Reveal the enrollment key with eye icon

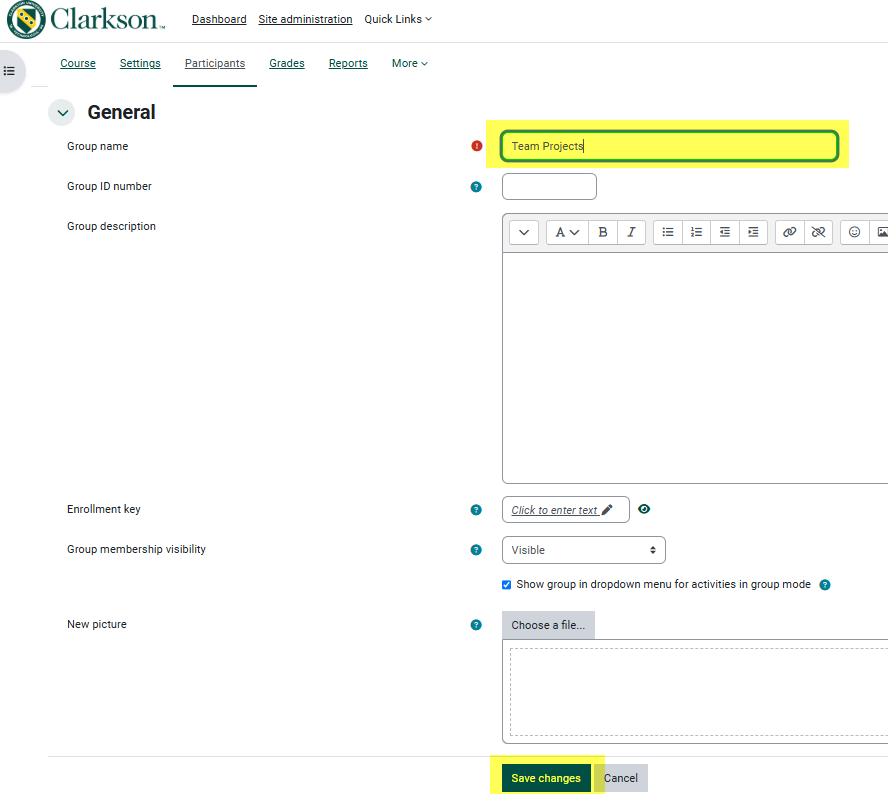coord(644,509)
